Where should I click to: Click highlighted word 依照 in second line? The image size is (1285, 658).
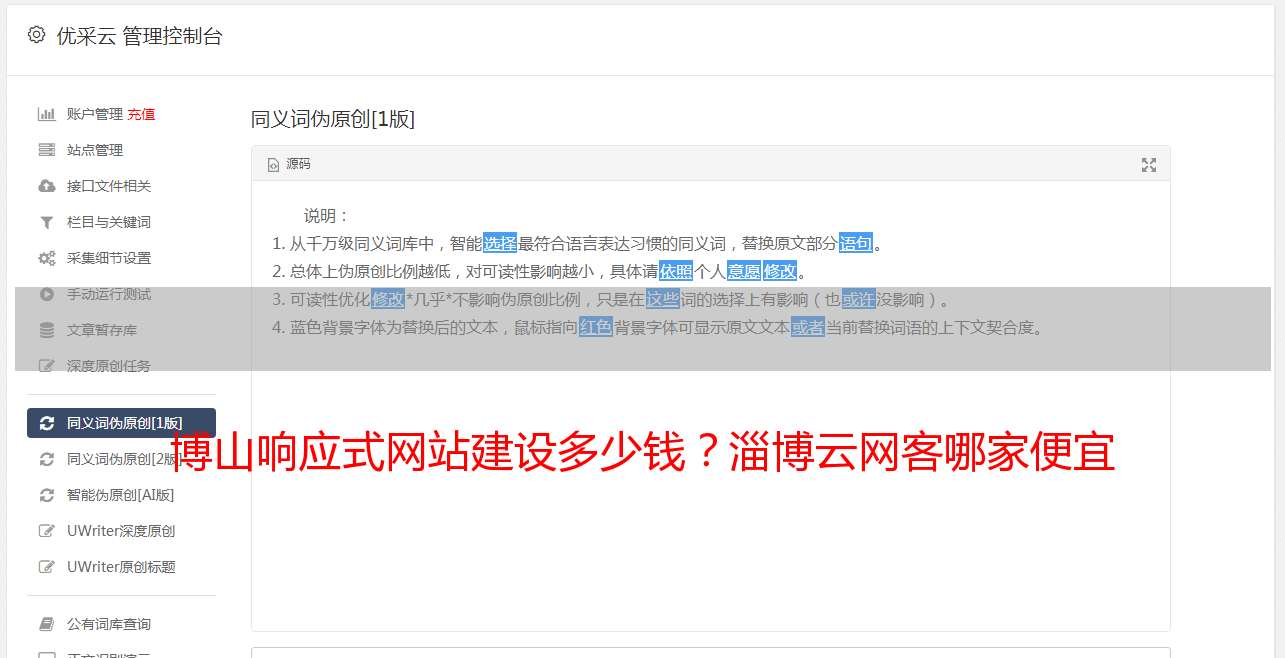tap(676, 271)
